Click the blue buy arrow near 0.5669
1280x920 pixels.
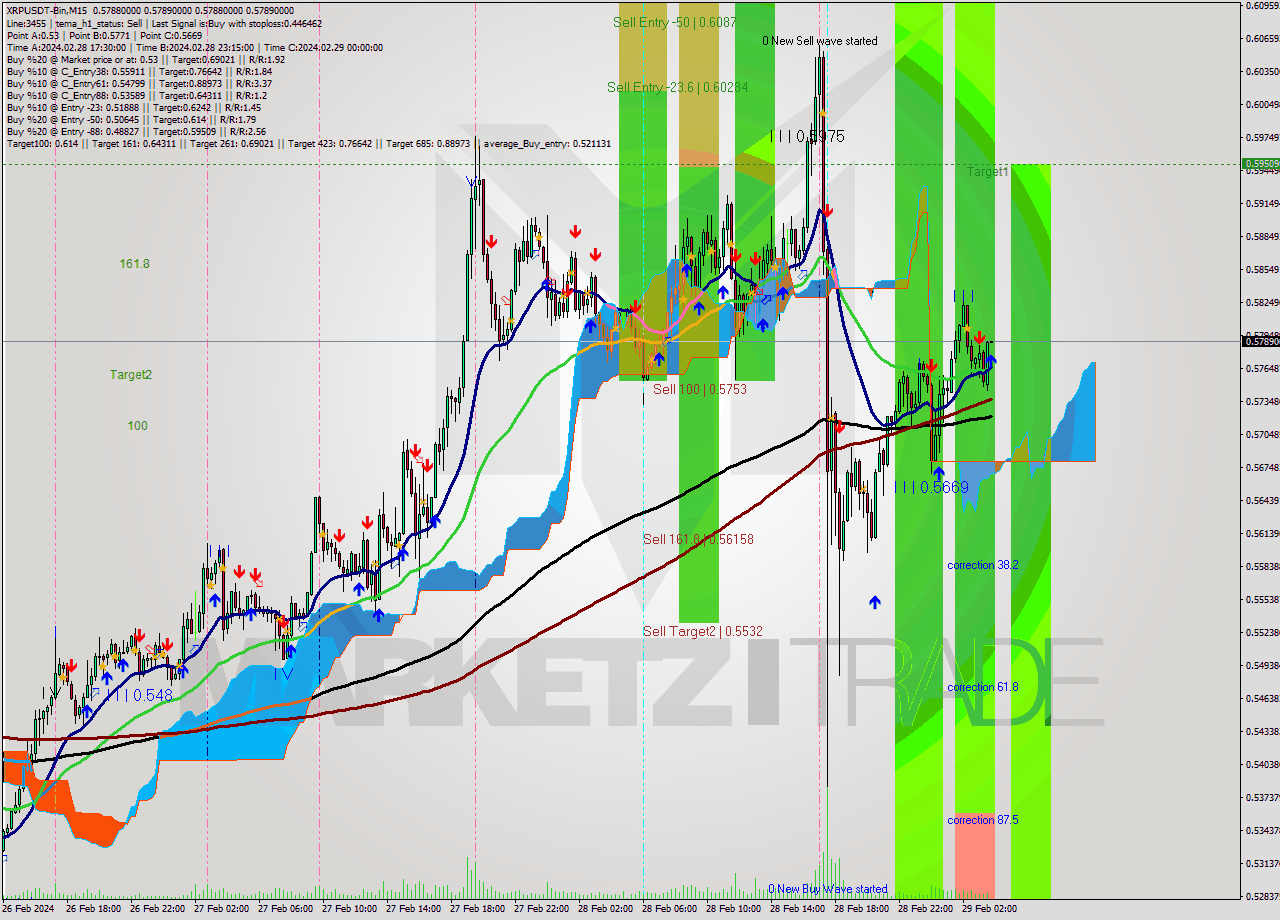[938, 471]
